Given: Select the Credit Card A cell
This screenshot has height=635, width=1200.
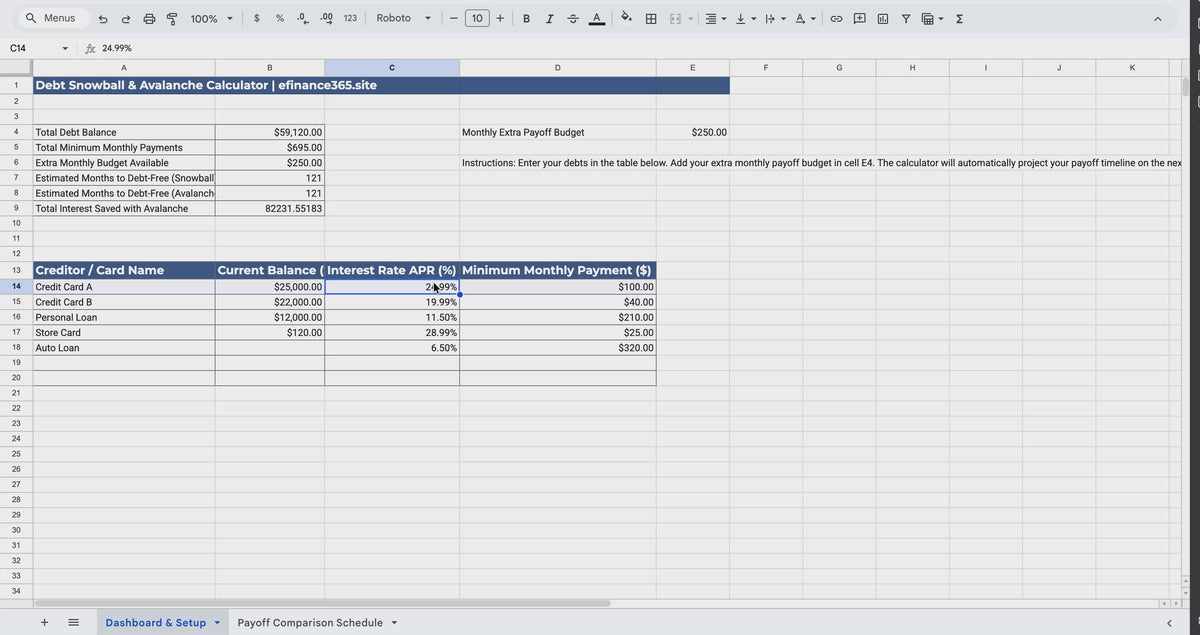Looking at the screenshot, I should pos(124,287).
